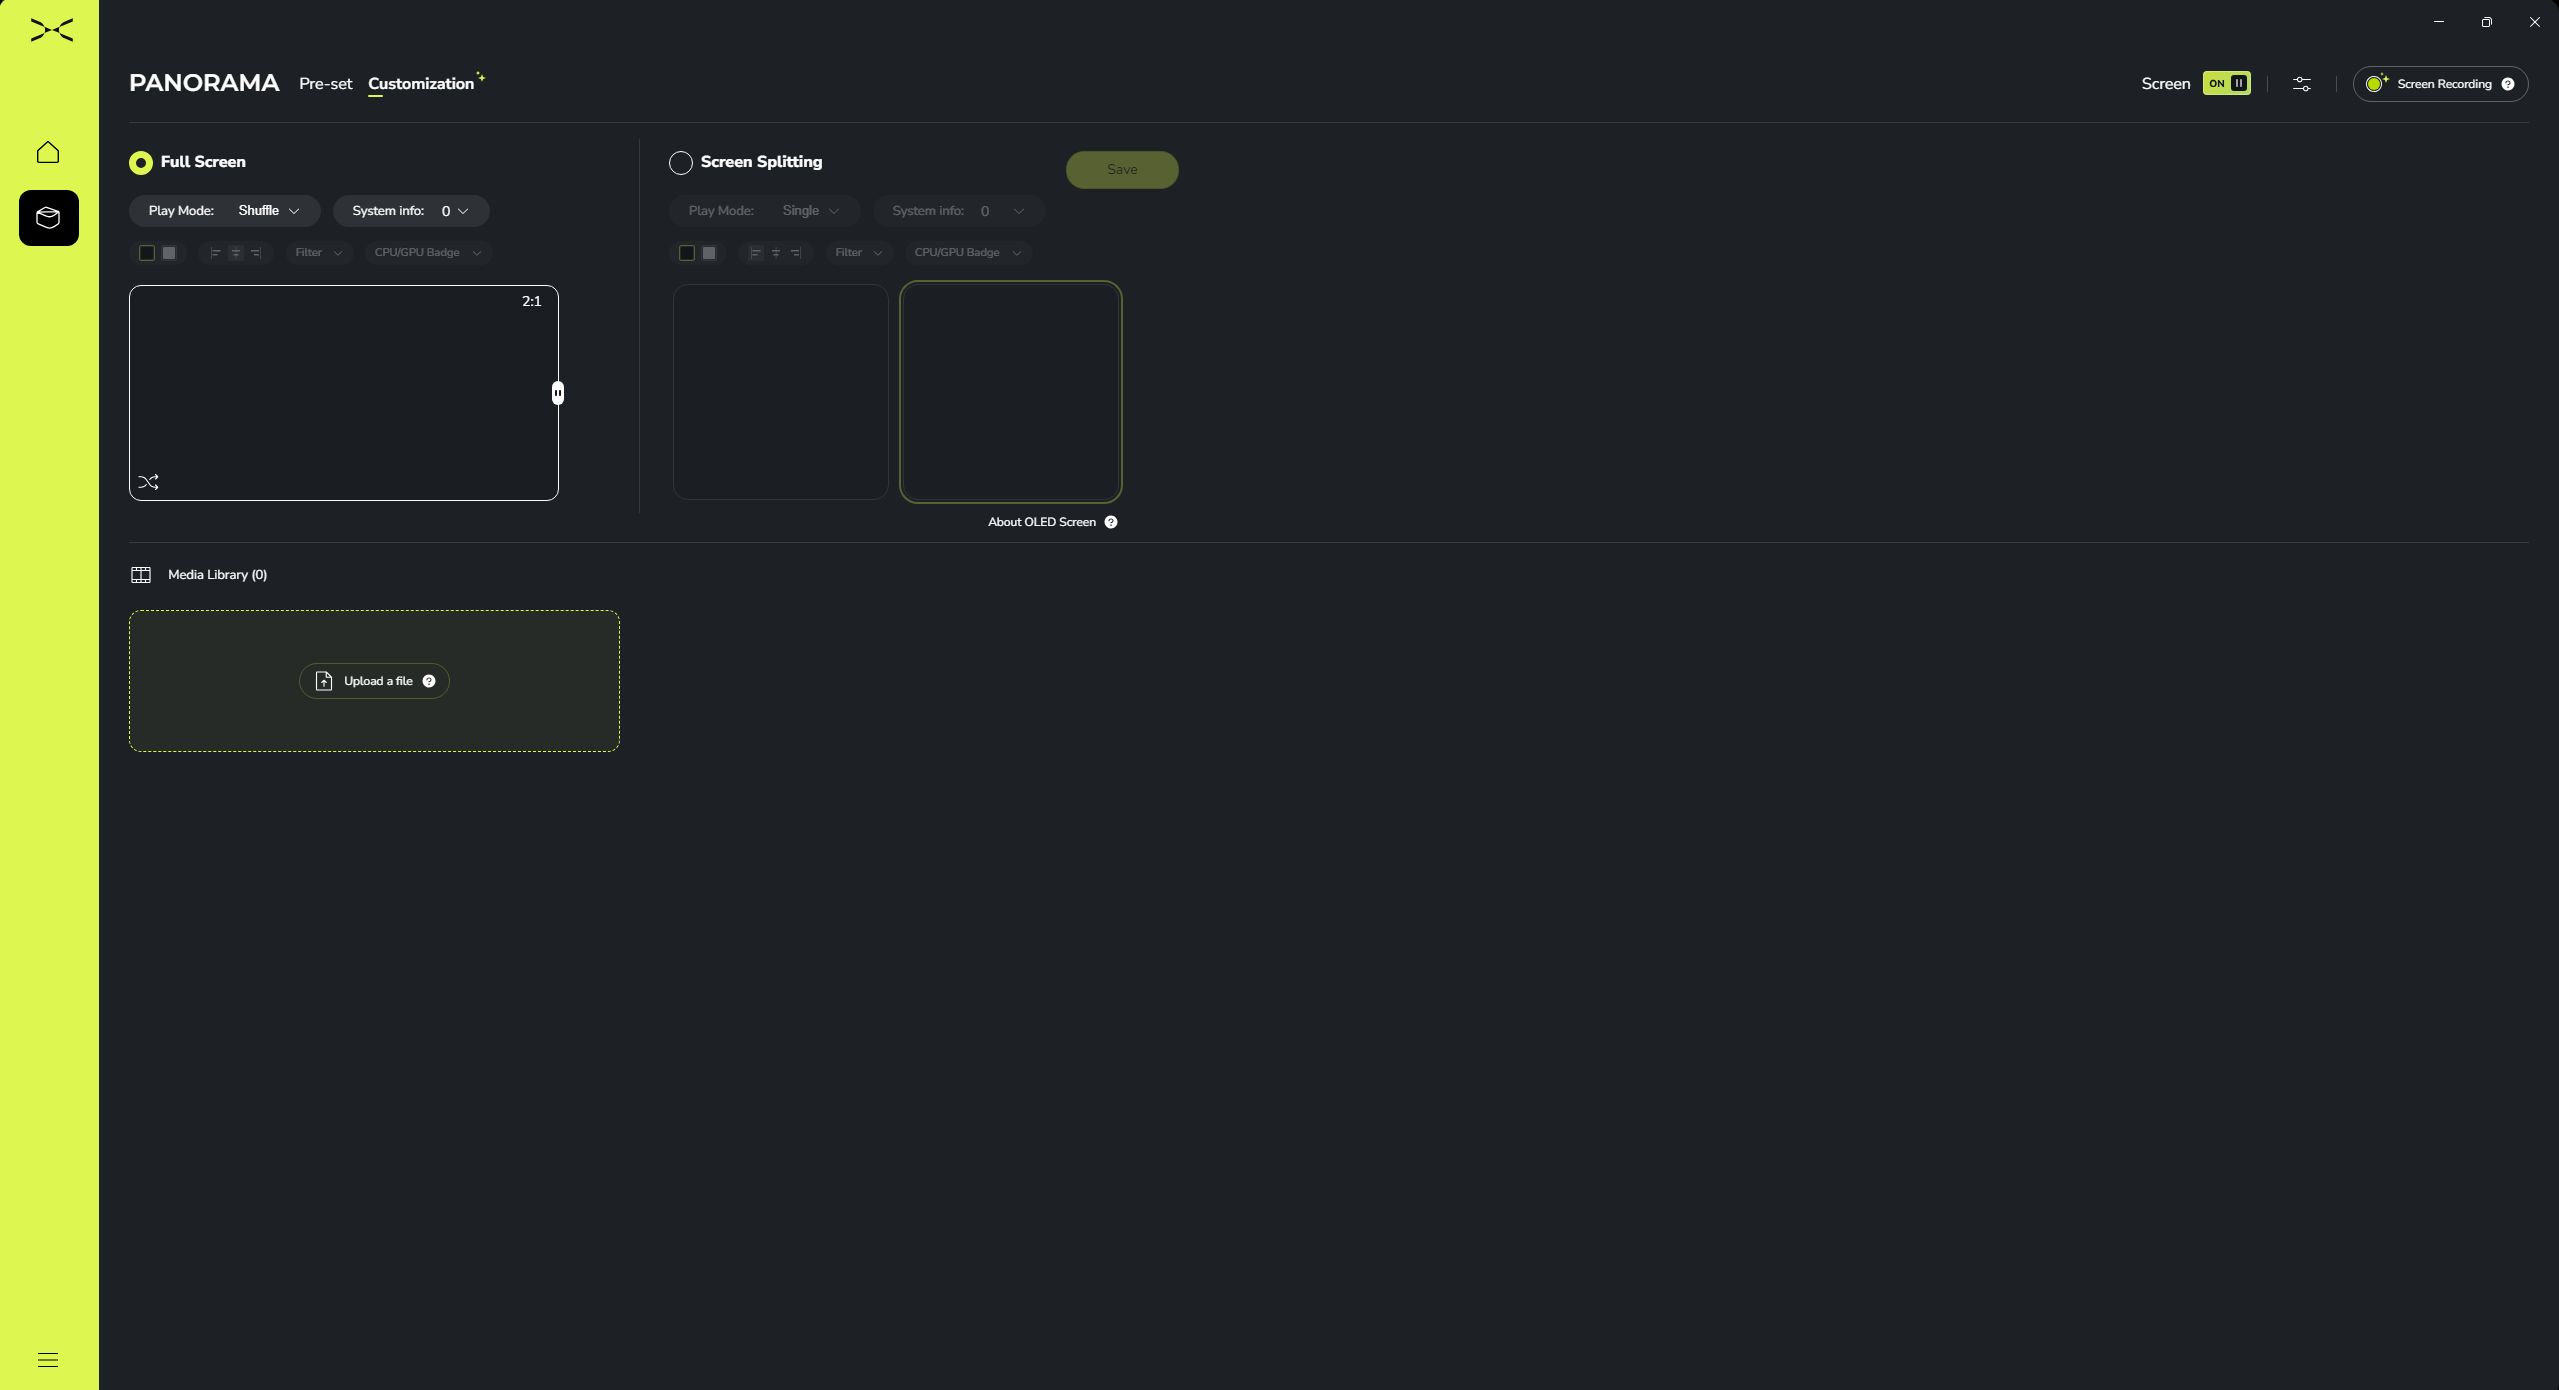Screen dimensions: 2559x1390
Task: Open Full Screen CPU/GPU Badge dropdown
Action: (x=427, y=253)
